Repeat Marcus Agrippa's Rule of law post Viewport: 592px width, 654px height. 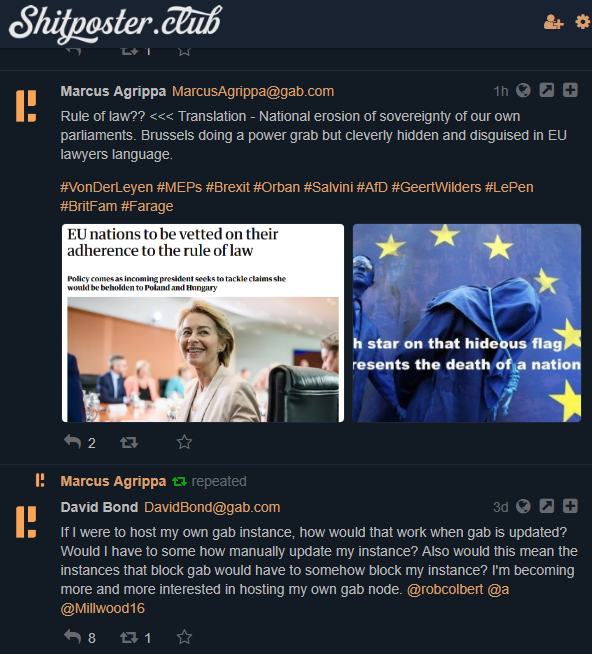click(129, 442)
